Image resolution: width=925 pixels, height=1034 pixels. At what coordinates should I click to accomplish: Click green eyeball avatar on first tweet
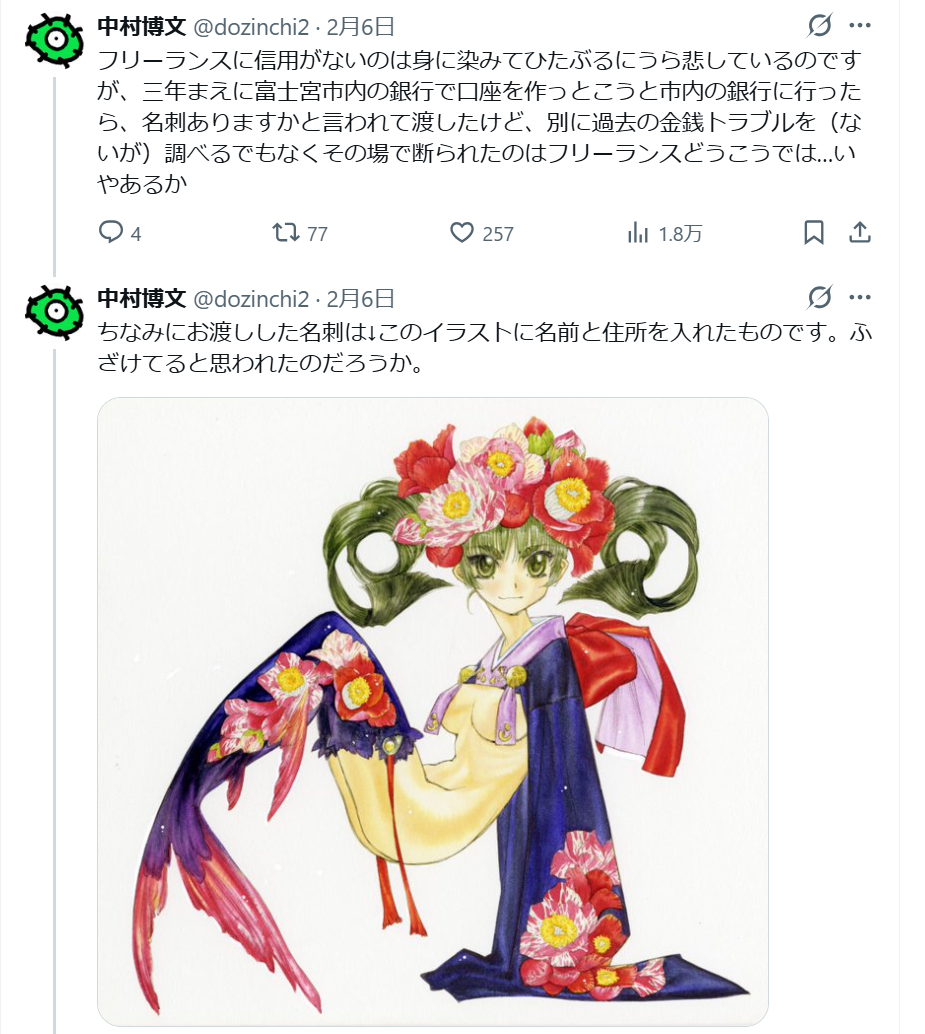coord(55,41)
